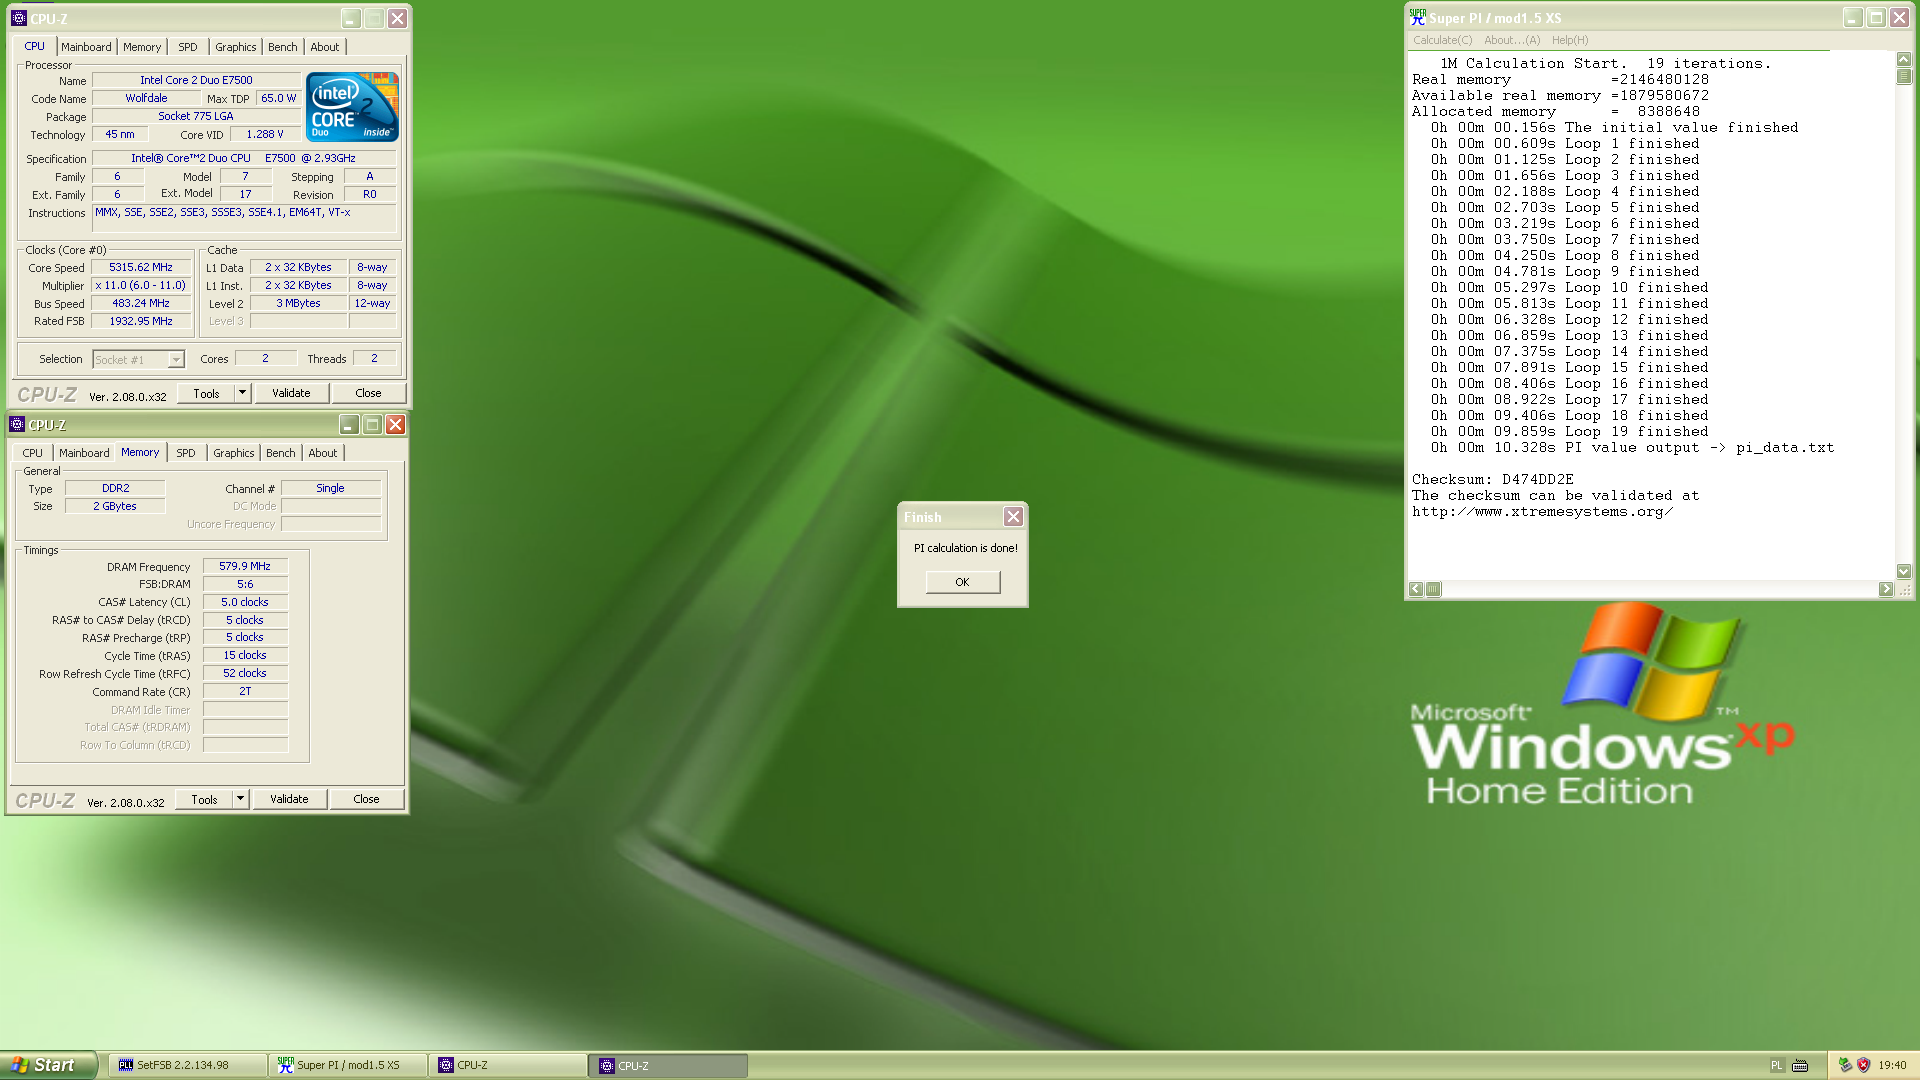Switch to CPU tab in Memory CPU-Z window
The height and width of the screenshot is (1080, 1920).
click(33, 453)
